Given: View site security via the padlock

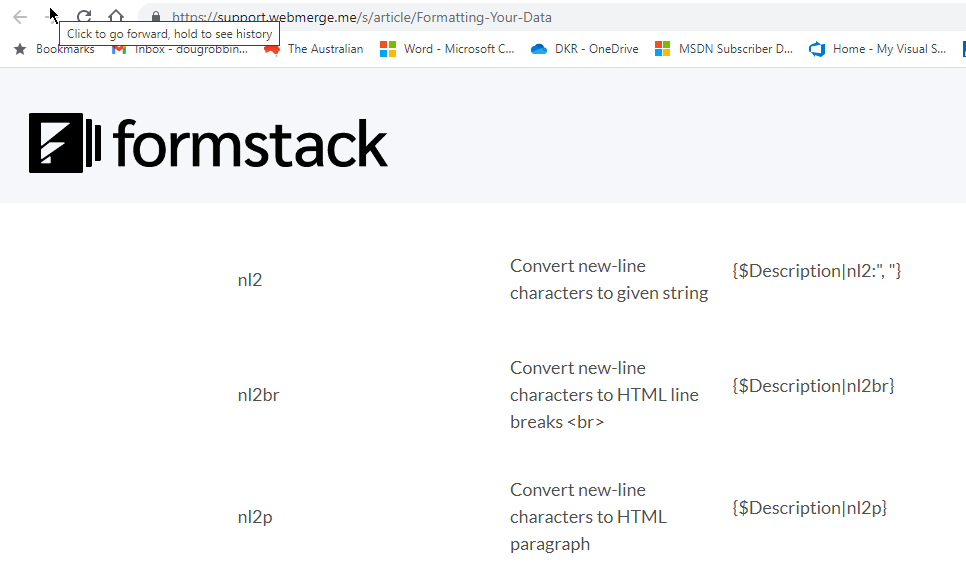Looking at the screenshot, I should tap(155, 16).
